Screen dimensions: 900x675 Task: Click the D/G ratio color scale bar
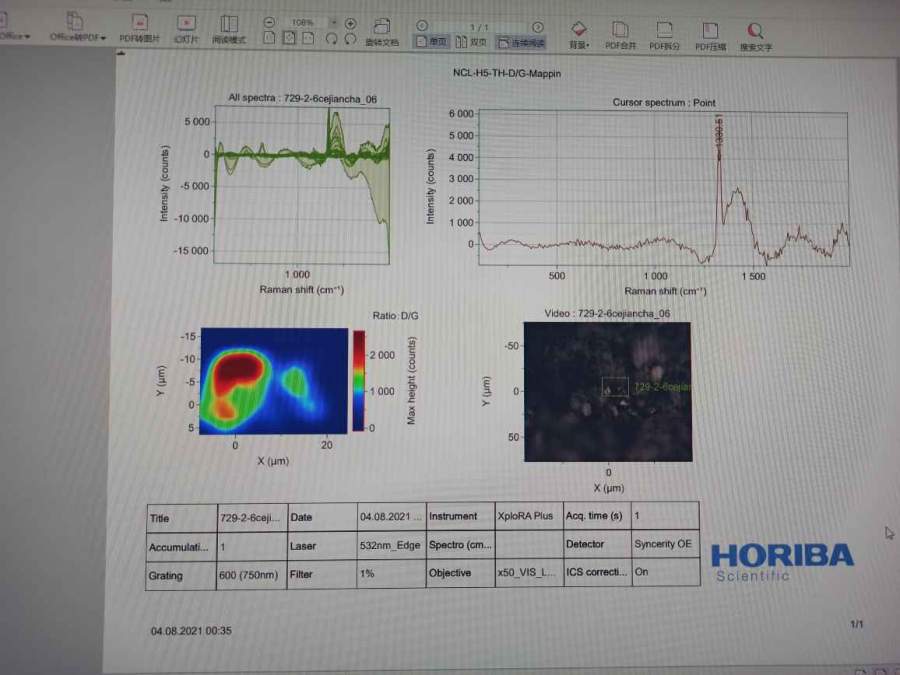click(x=359, y=380)
